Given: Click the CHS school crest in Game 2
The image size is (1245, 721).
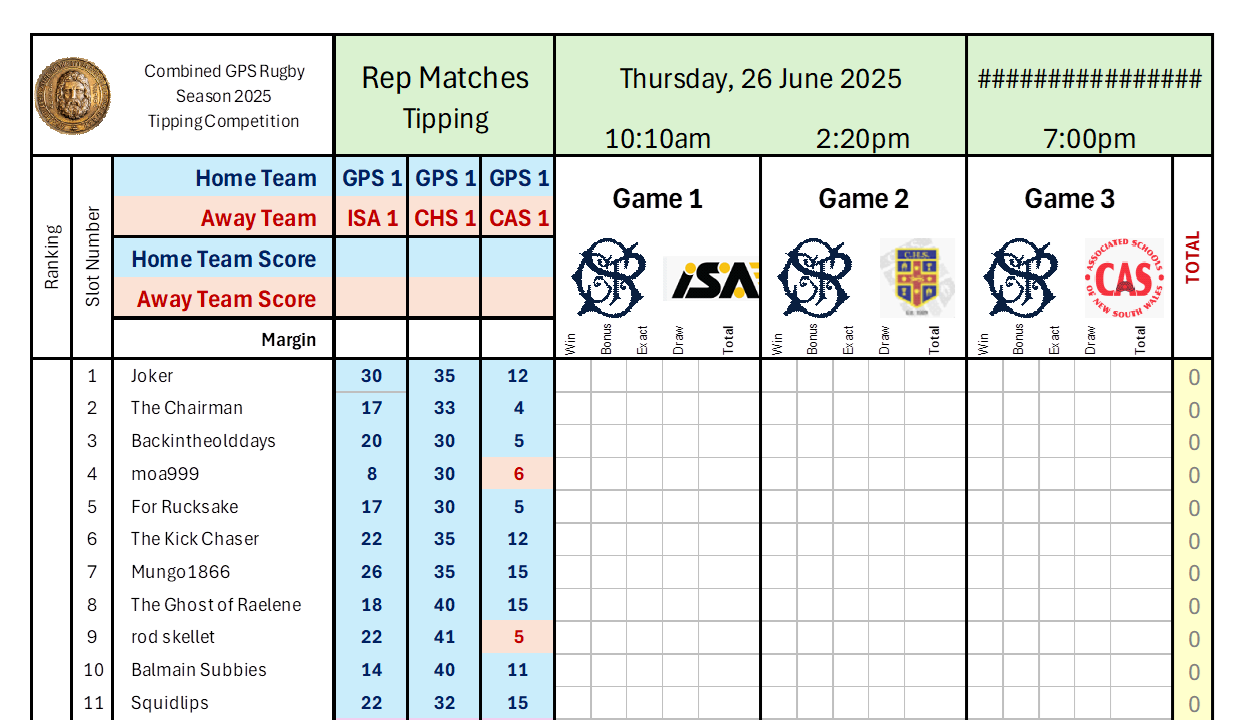Looking at the screenshot, I should pos(917,278).
